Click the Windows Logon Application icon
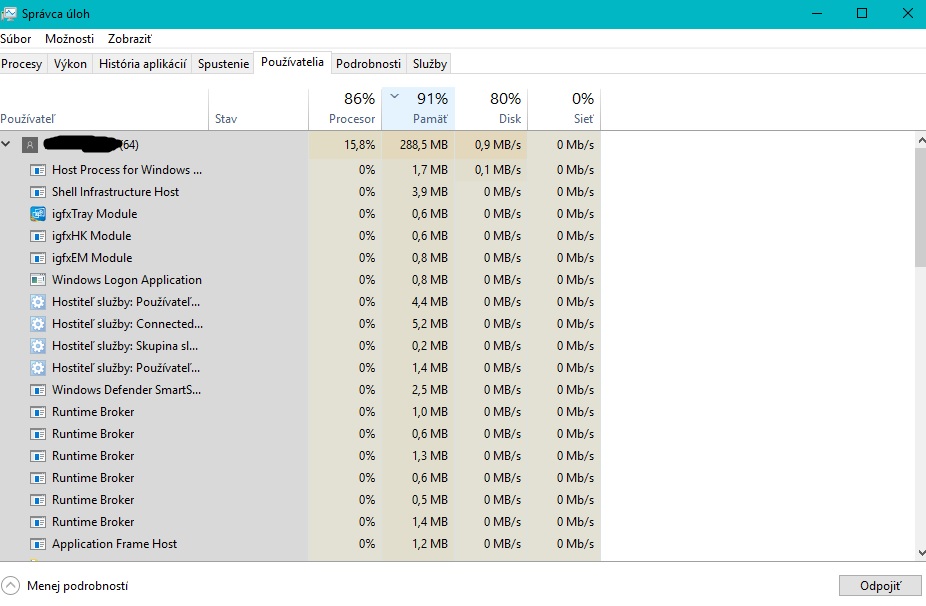Viewport: 926px width, 606px height. [38, 280]
